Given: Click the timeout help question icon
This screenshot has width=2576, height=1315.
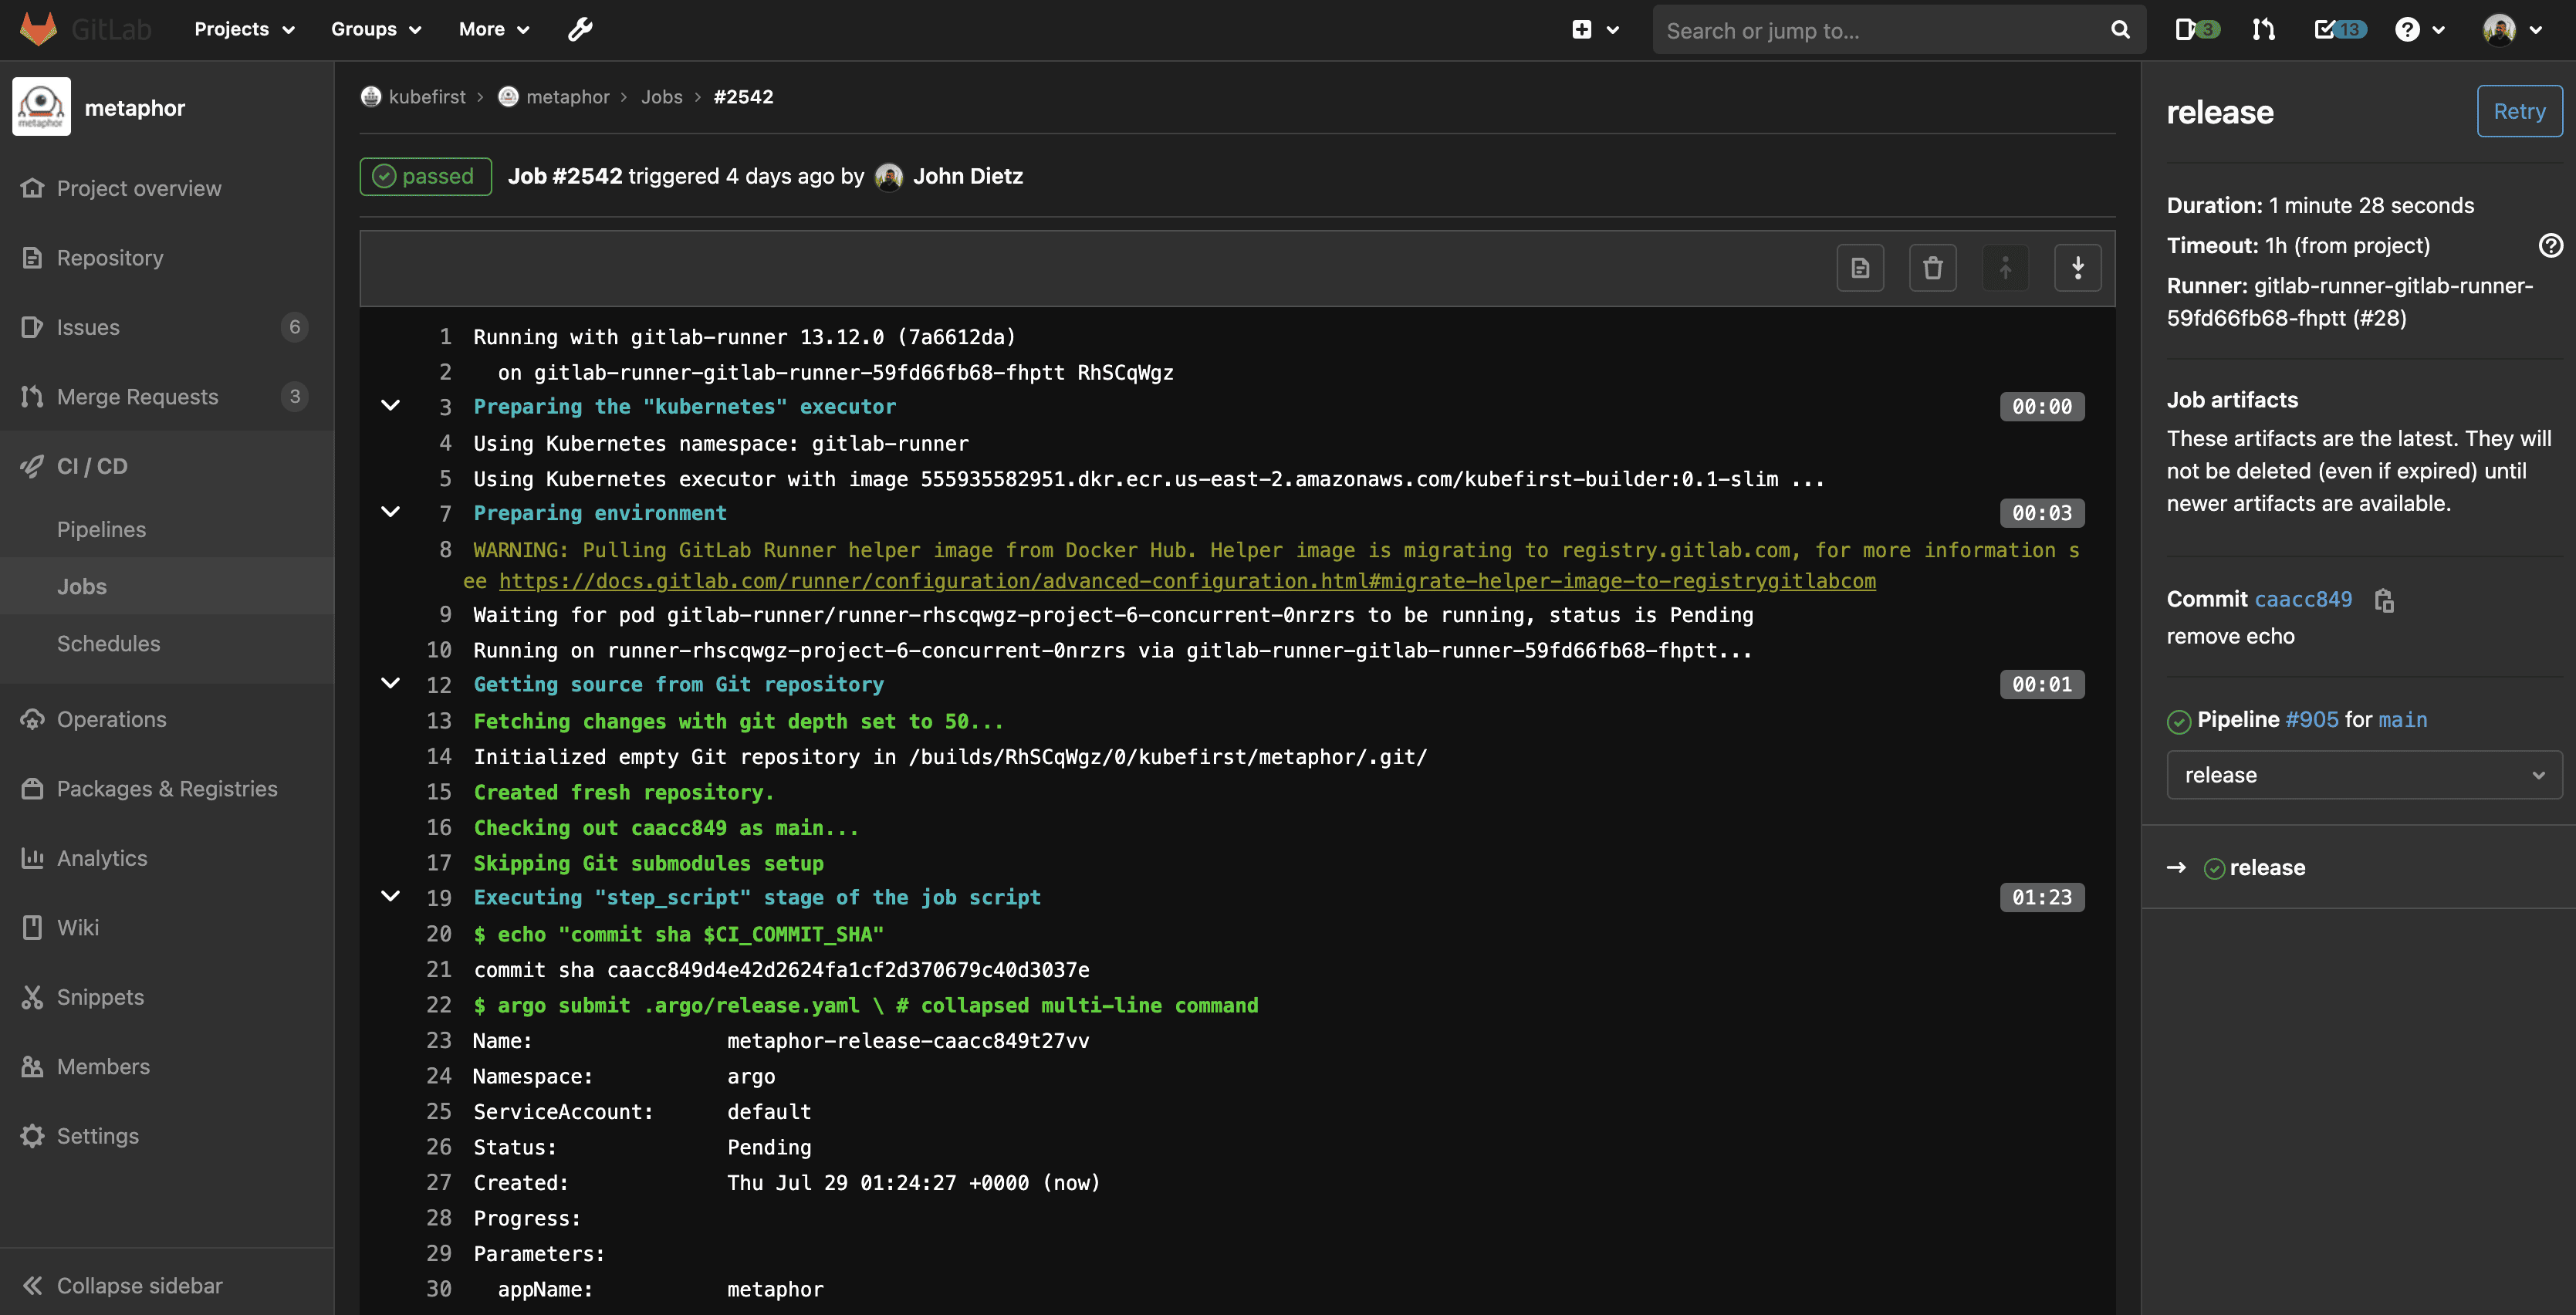Looking at the screenshot, I should [2550, 245].
